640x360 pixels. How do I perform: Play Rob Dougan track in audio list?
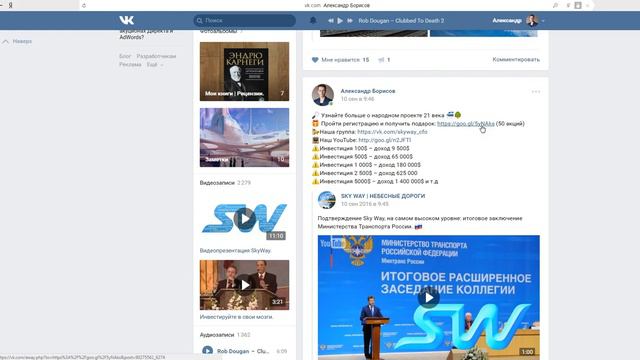coord(208,351)
